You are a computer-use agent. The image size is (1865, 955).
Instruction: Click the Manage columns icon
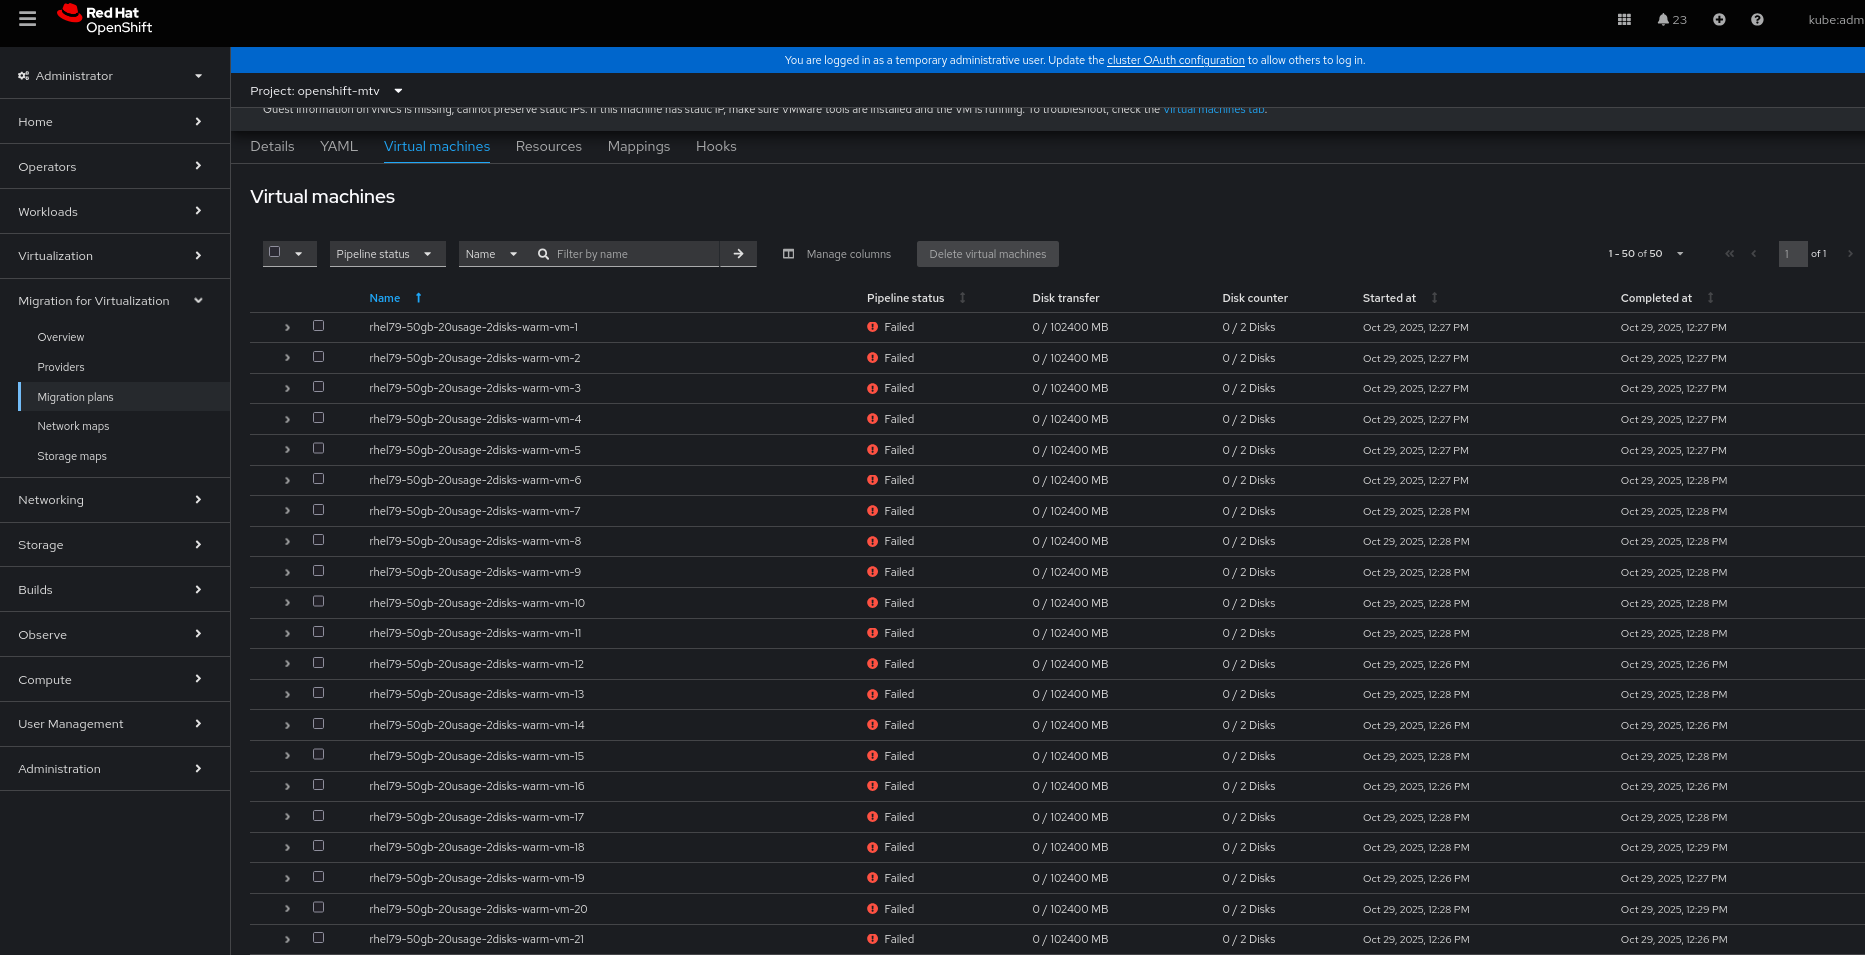click(788, 254)
